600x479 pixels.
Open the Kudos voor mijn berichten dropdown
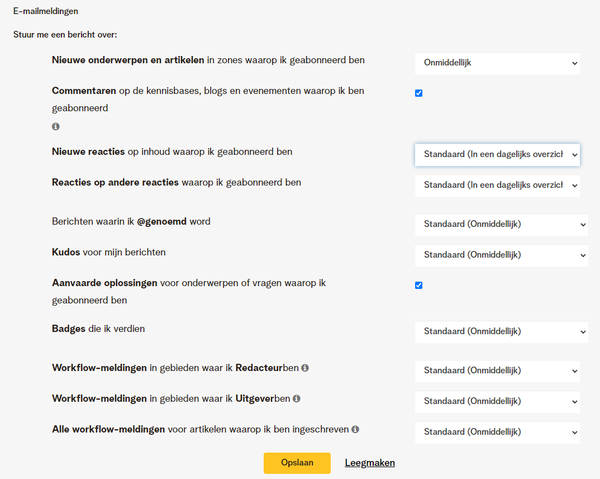point(501,255)
